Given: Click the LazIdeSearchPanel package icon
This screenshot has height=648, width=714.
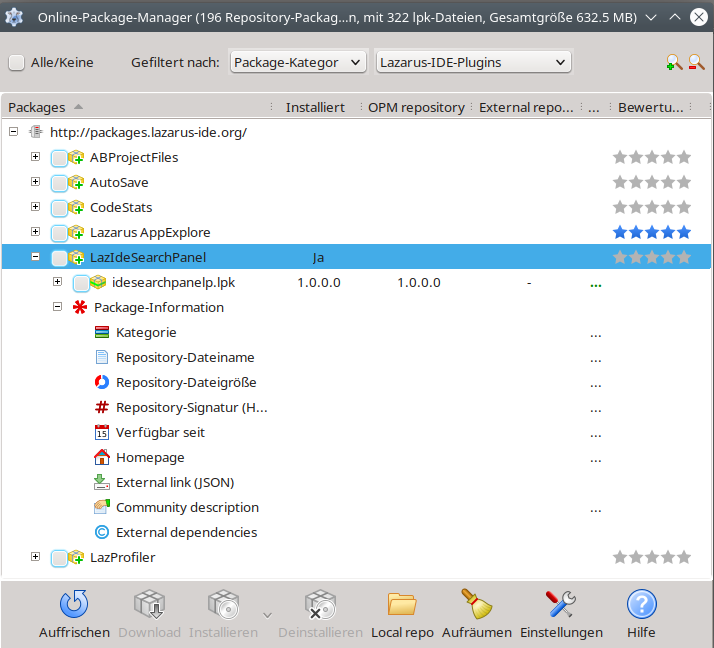Looking at the screenshot, I should (x=76, y=258).
